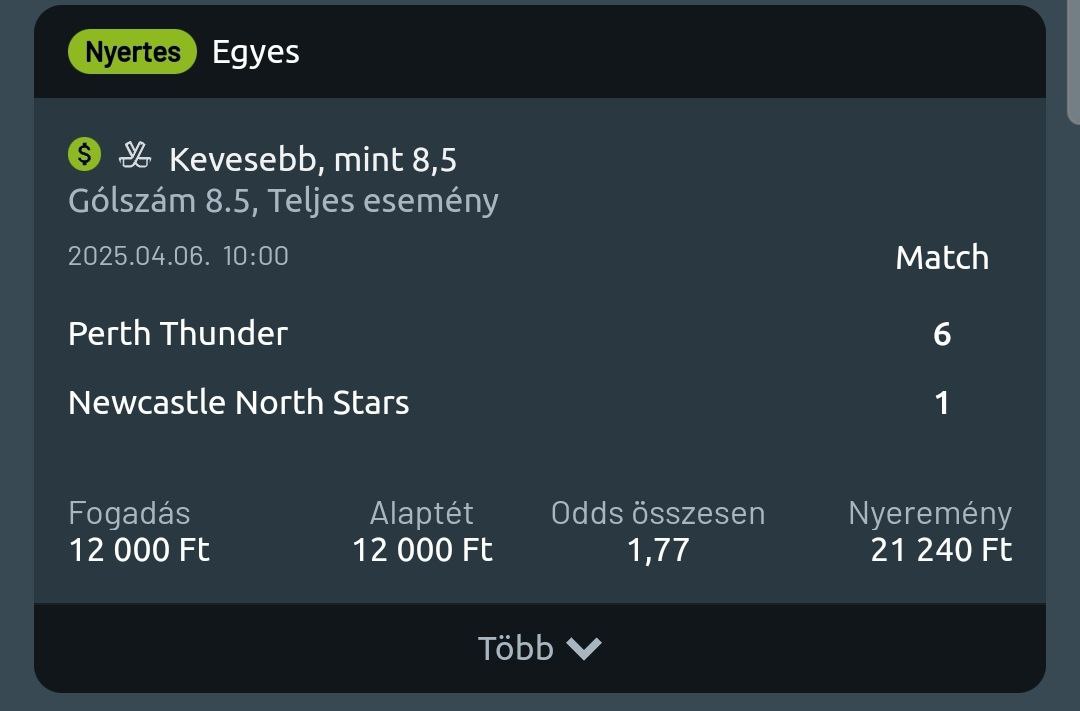Click the Gólszám 8.5, Teljes esemény market text
The image size is (1080, 711).
(x=283, y=201)
